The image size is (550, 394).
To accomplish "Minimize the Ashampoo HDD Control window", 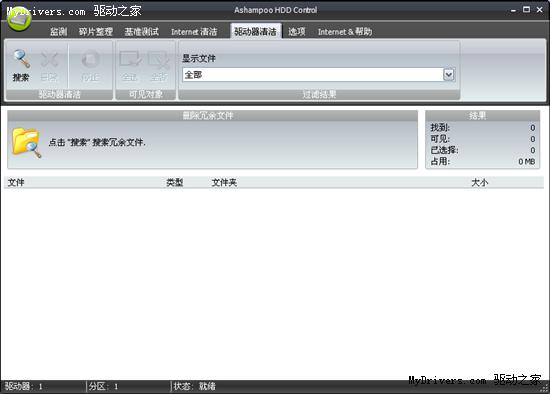I will [513, 11].
